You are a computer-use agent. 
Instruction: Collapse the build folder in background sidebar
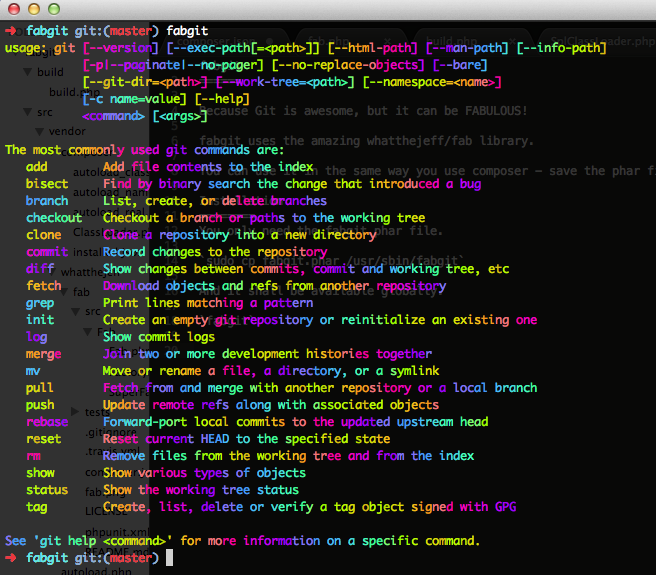[28, 72]
